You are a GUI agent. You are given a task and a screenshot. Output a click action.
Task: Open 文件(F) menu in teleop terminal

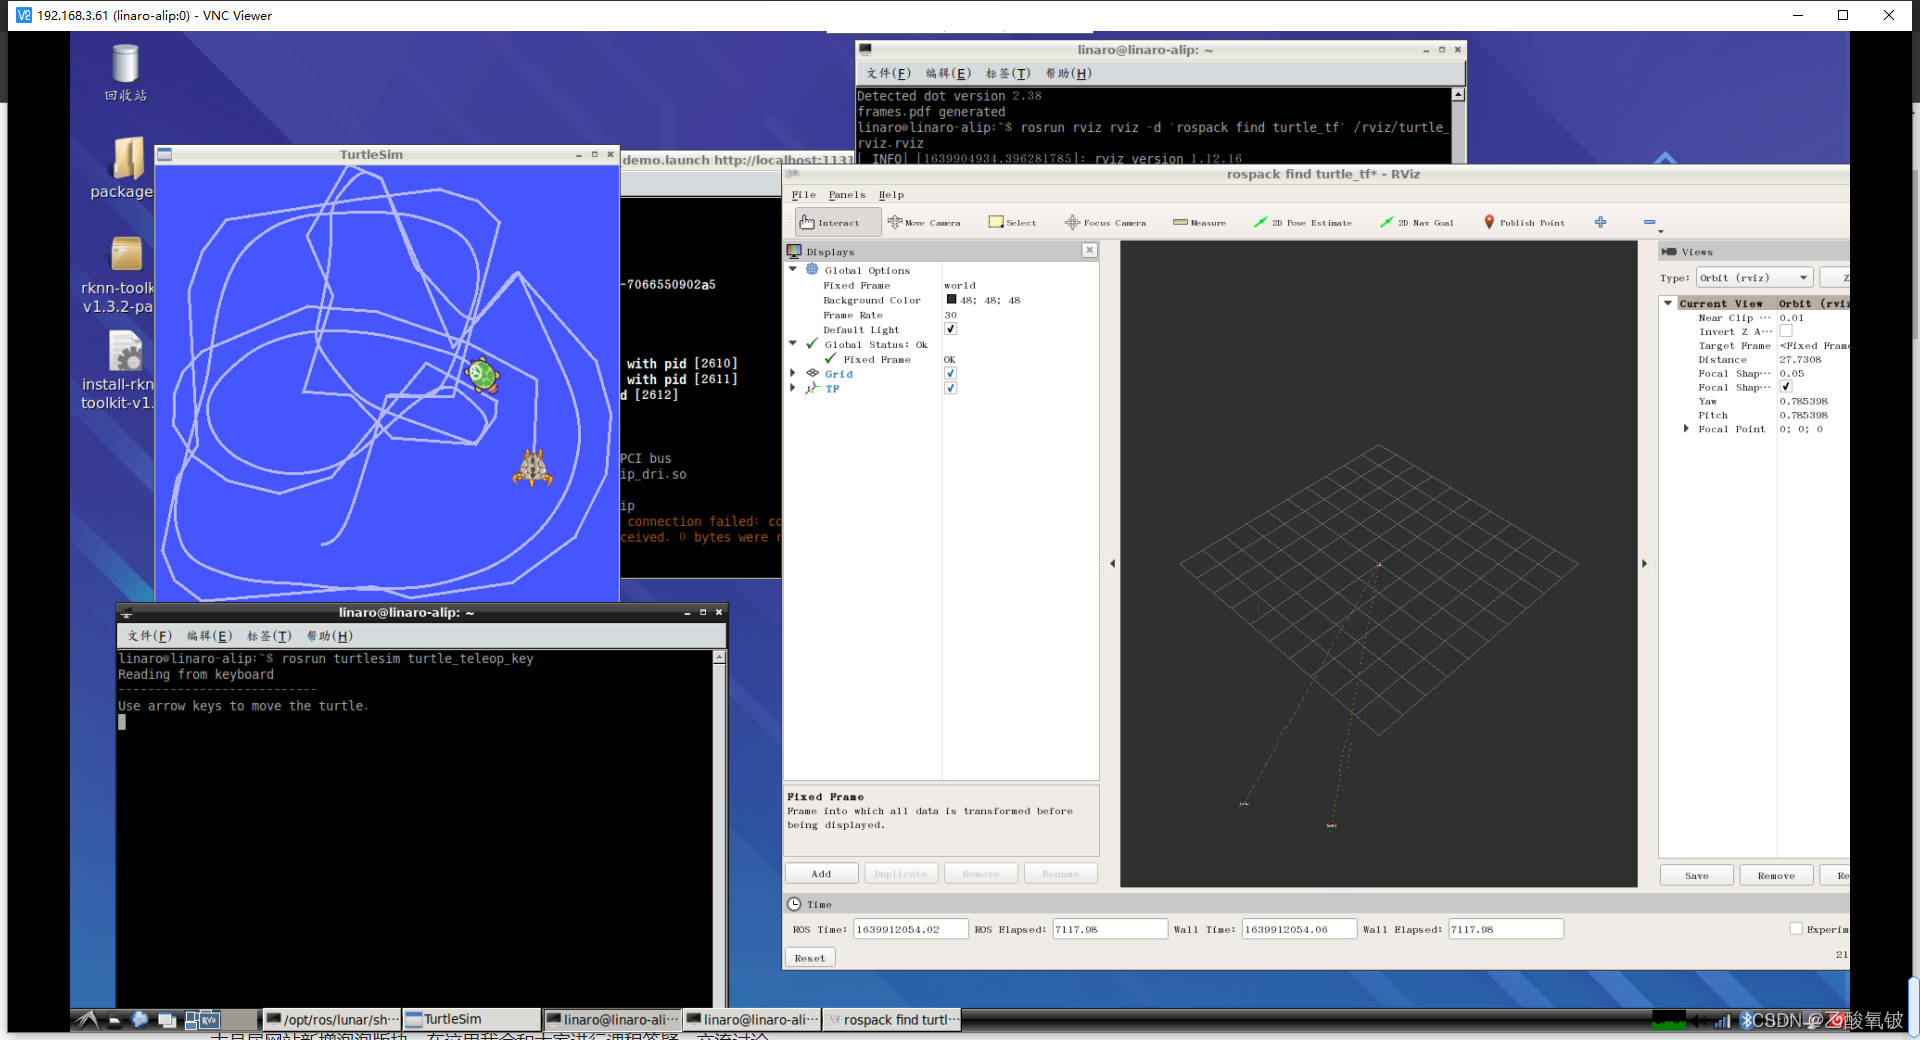150,636
